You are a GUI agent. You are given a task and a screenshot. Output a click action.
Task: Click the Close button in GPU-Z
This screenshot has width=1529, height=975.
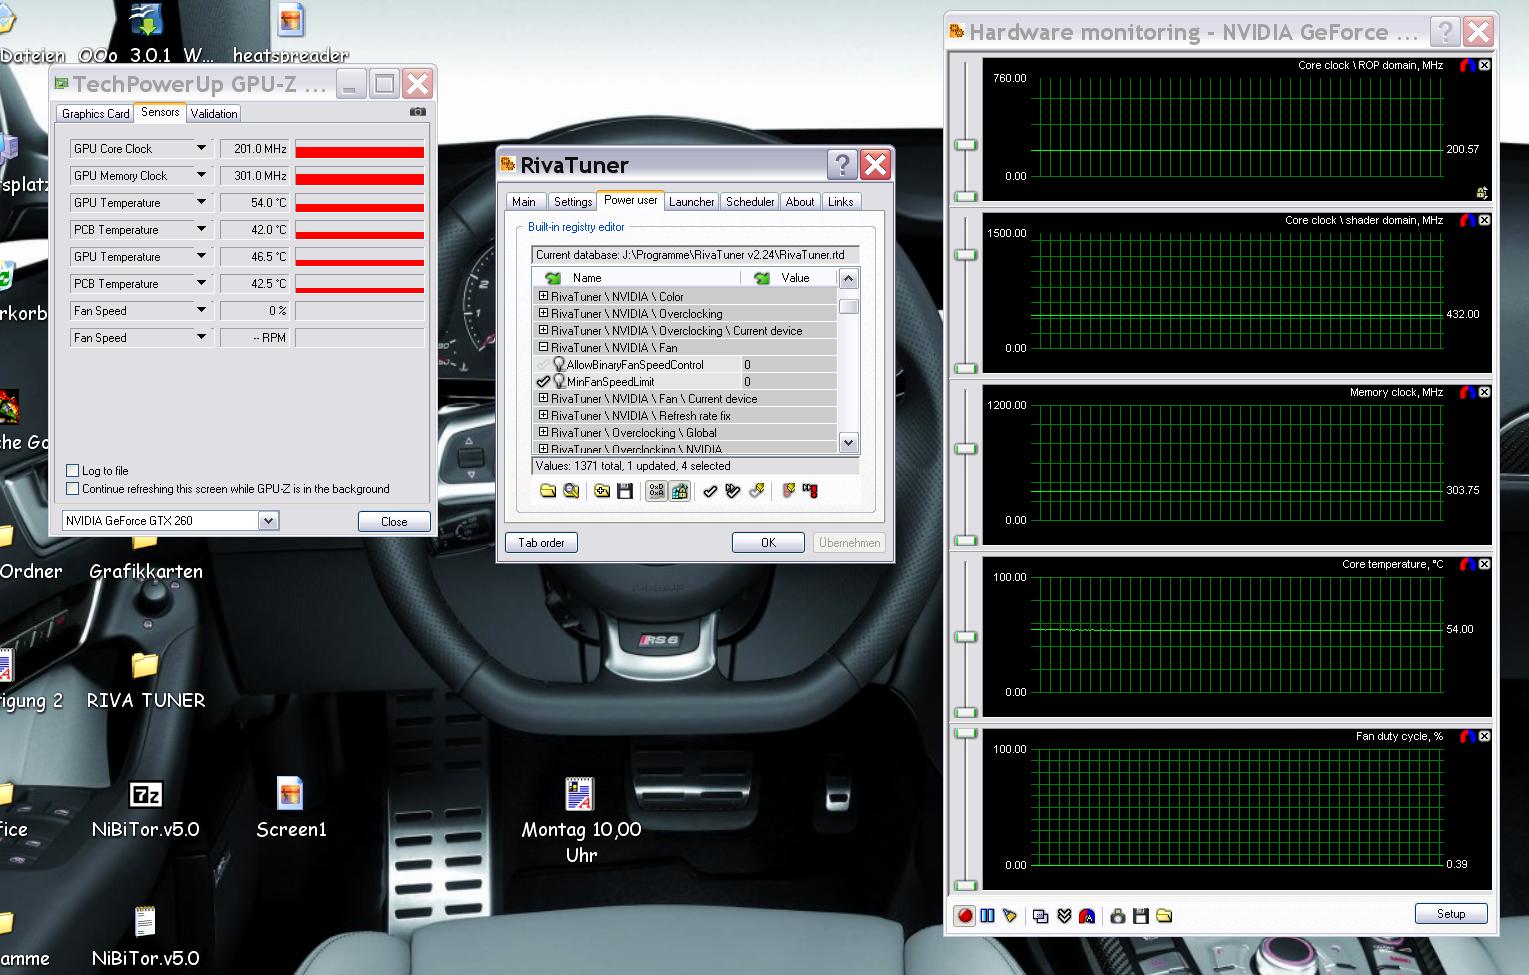coord(394,521)
